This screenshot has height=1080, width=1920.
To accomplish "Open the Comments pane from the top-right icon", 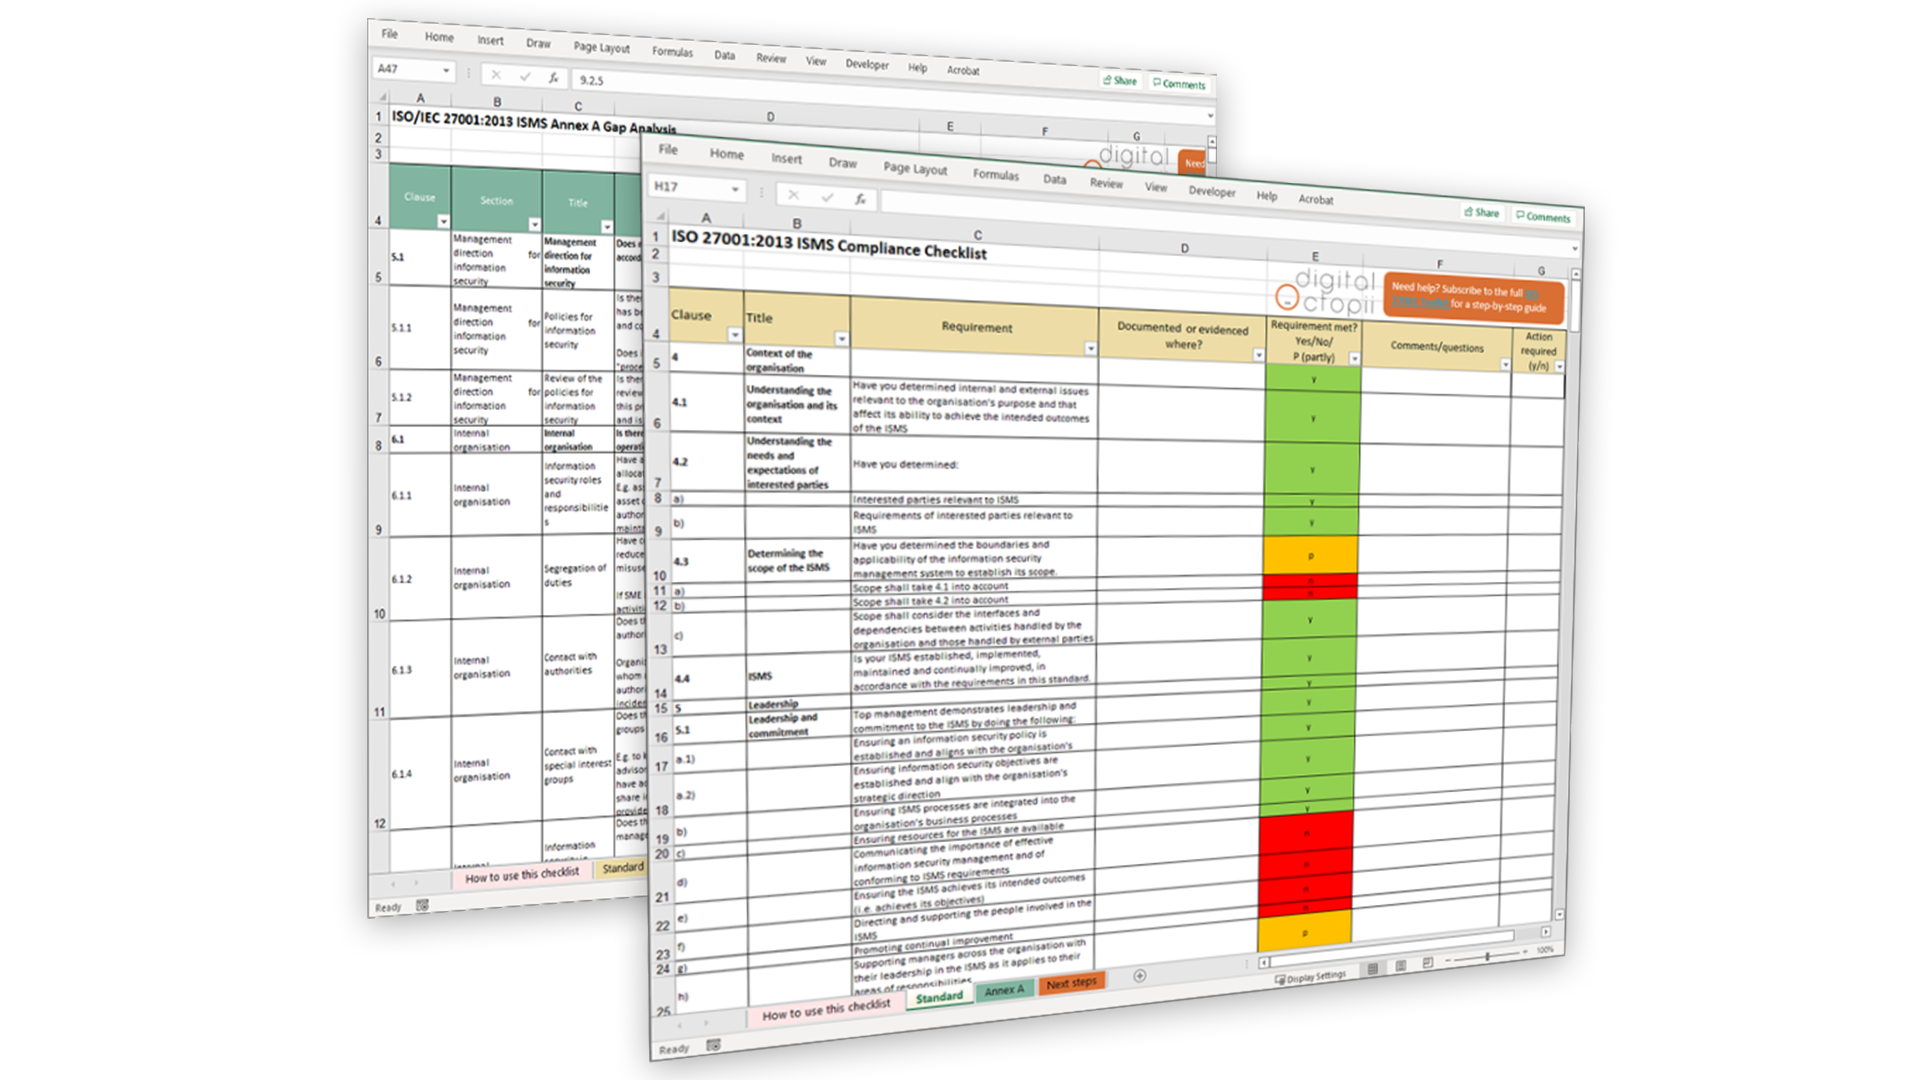I will [1541, 216].
